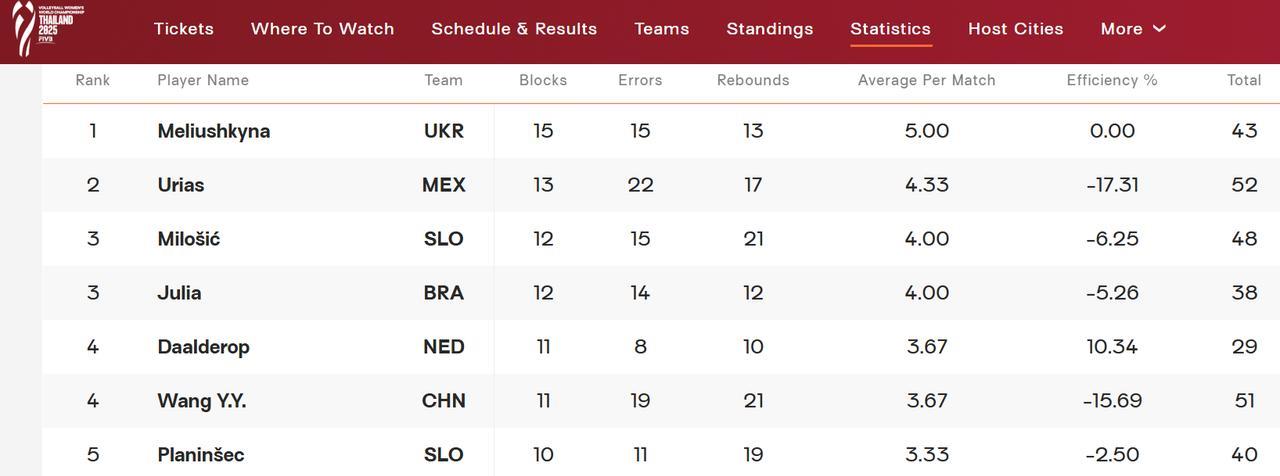Image resolution: width=1280 pixels, height=476 pixels.
Task: Click the FIVB Thailand 2025 logo
Action: [x=48, y=28]
